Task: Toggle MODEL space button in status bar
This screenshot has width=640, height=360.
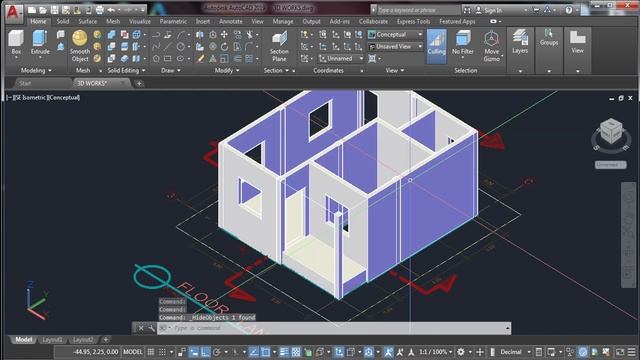Action: 133,352
